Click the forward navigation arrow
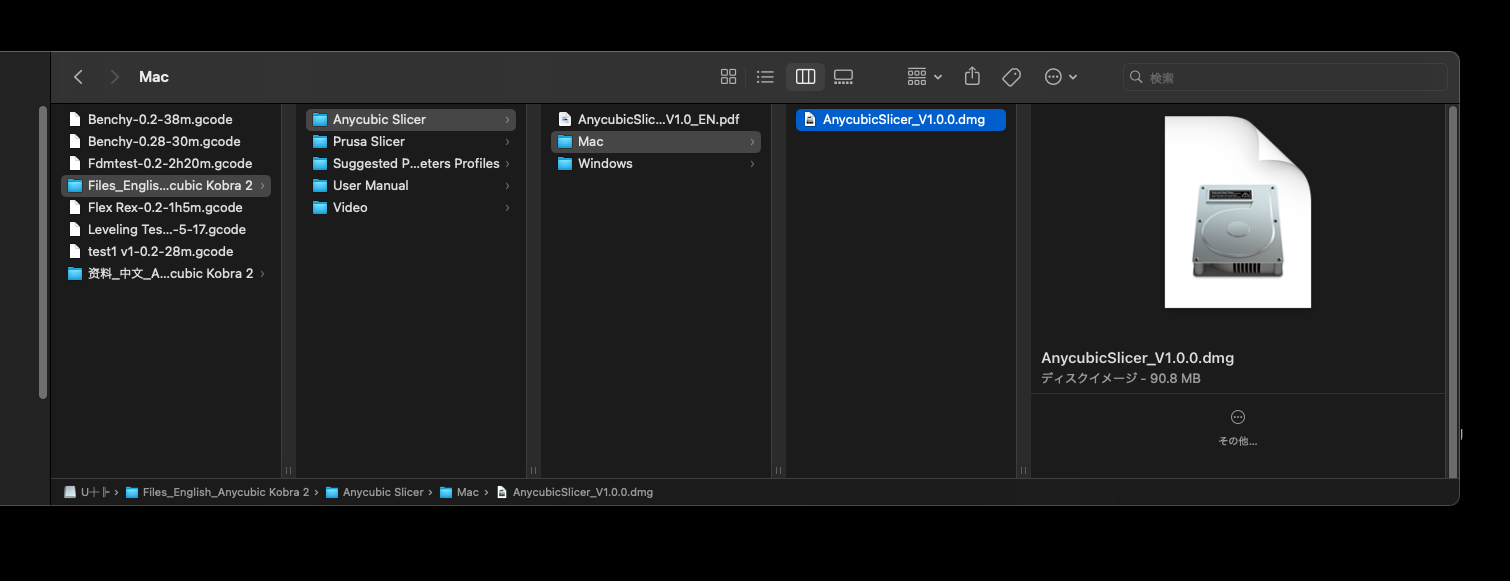Viewport: 1510px width, 581px height. point(114,77)
